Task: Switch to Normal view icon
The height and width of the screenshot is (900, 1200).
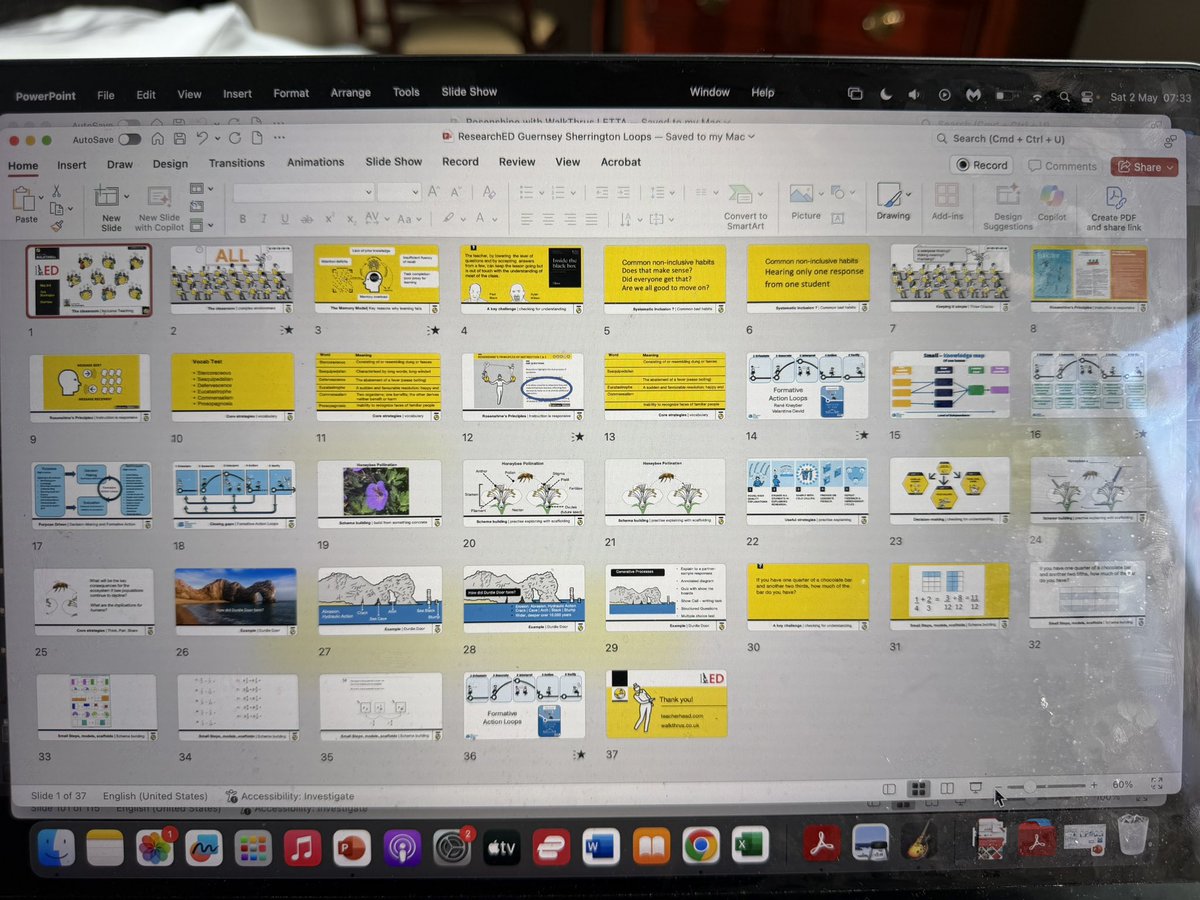Action: click(x=889, y=788)
